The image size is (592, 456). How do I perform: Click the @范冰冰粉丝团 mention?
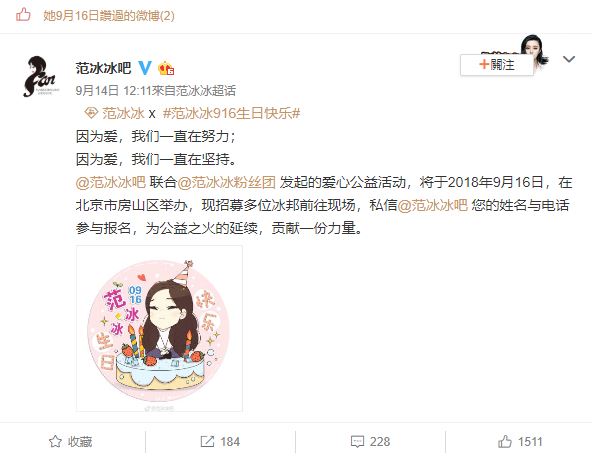pos(227,182)
